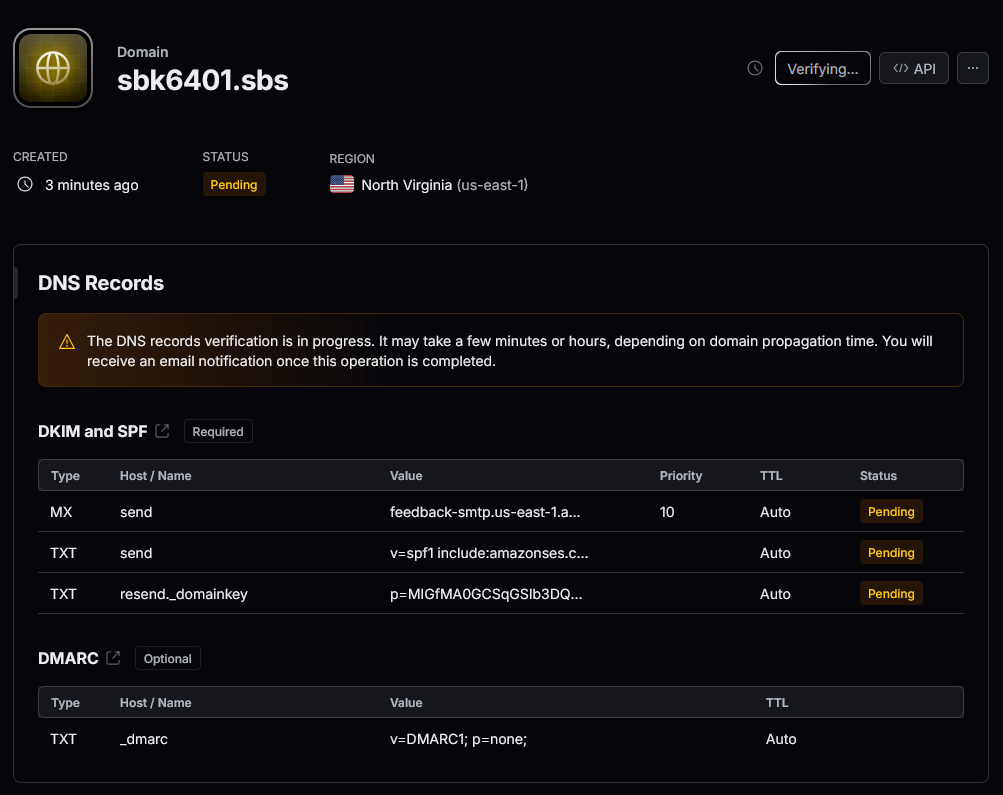Image resolution: width=1003 pixels, height=795 pixels.
Task: Click the US flag region icon
Action: 342,184
